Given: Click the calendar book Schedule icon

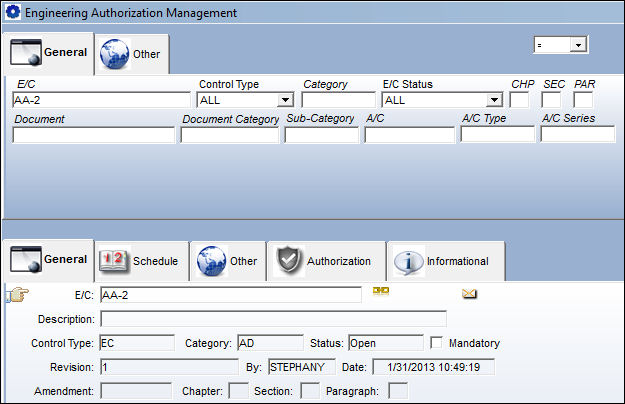Looking at the screenshot, I should click(x=114, y=261).
